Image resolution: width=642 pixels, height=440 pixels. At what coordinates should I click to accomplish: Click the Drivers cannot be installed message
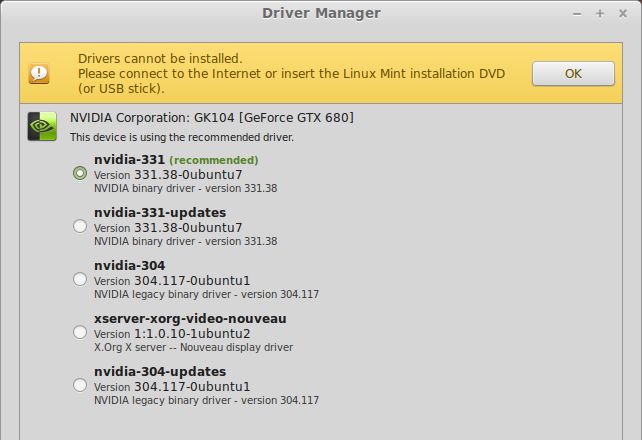pos(160,59)
